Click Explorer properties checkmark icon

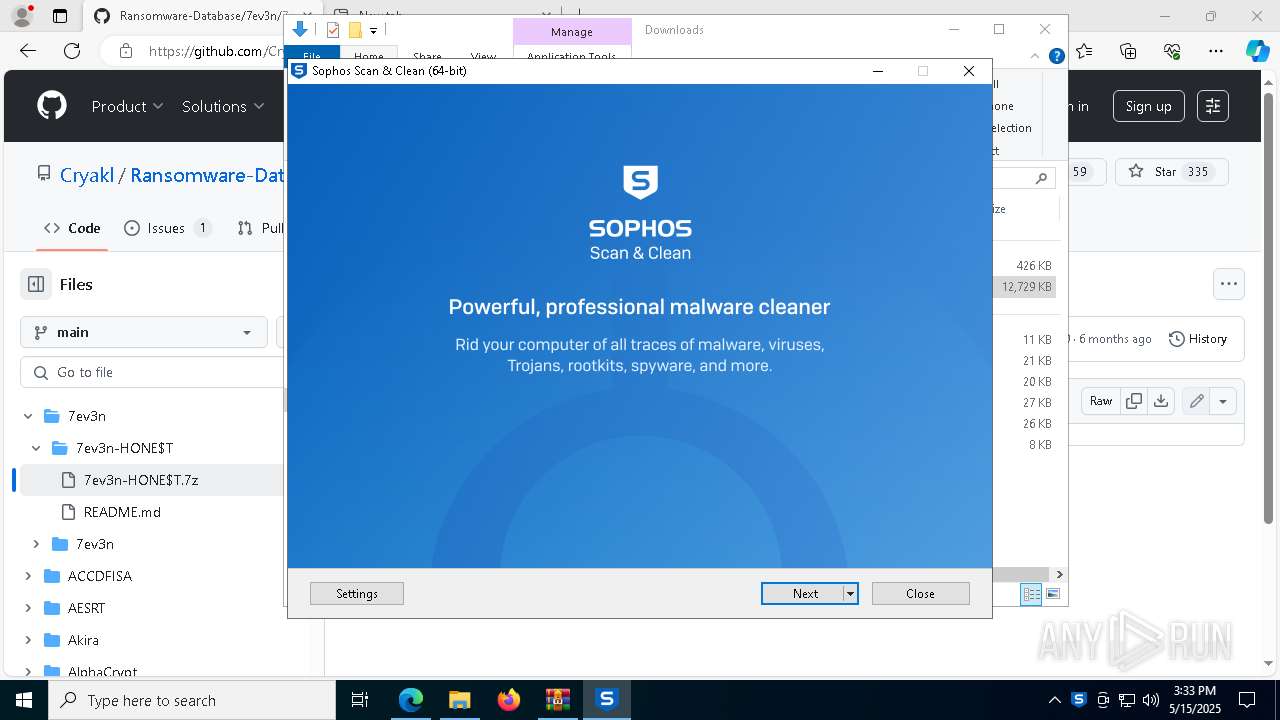(x=333, y=30)
